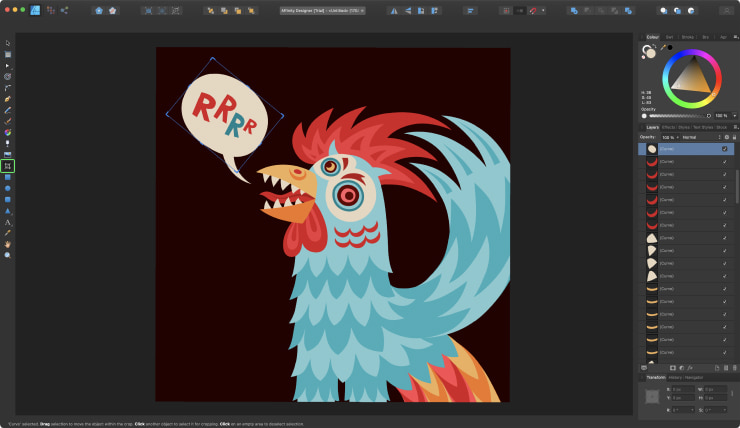Open Colour panel opacity value dropdown
The height and width of the screenshot is (428, 740).
pyautogui.click(x=734, y=116)
